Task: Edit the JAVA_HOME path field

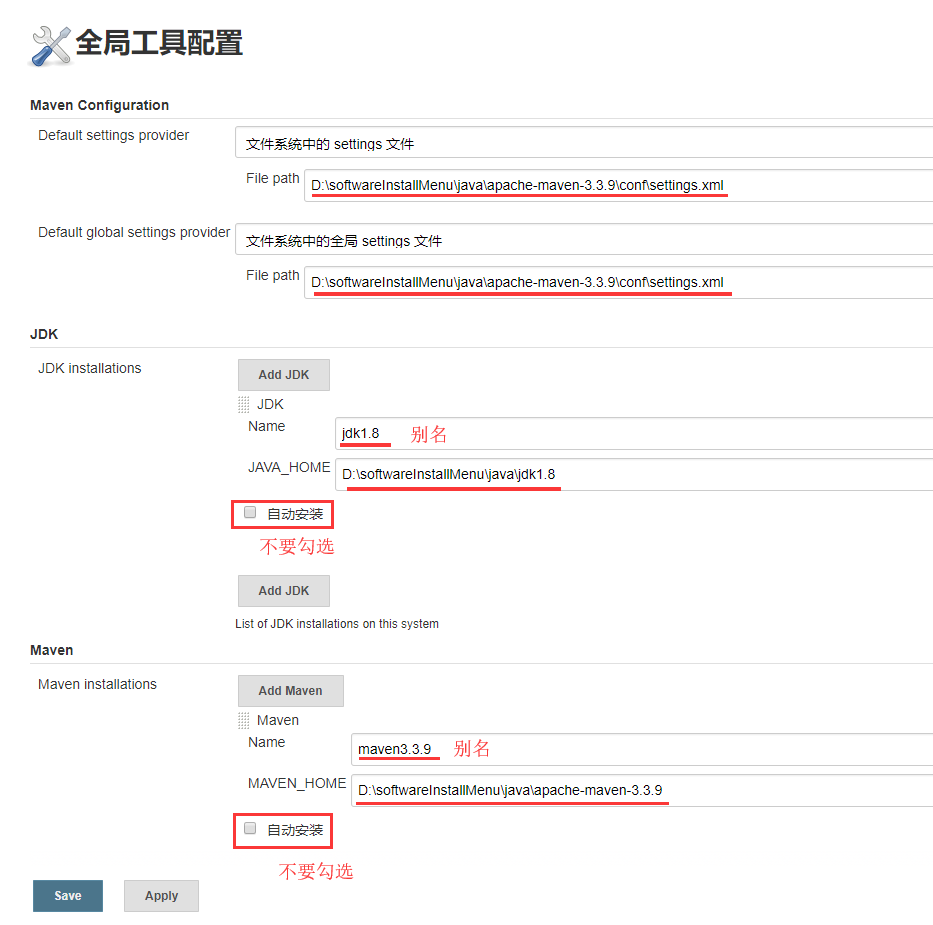Action: point(634,474)
